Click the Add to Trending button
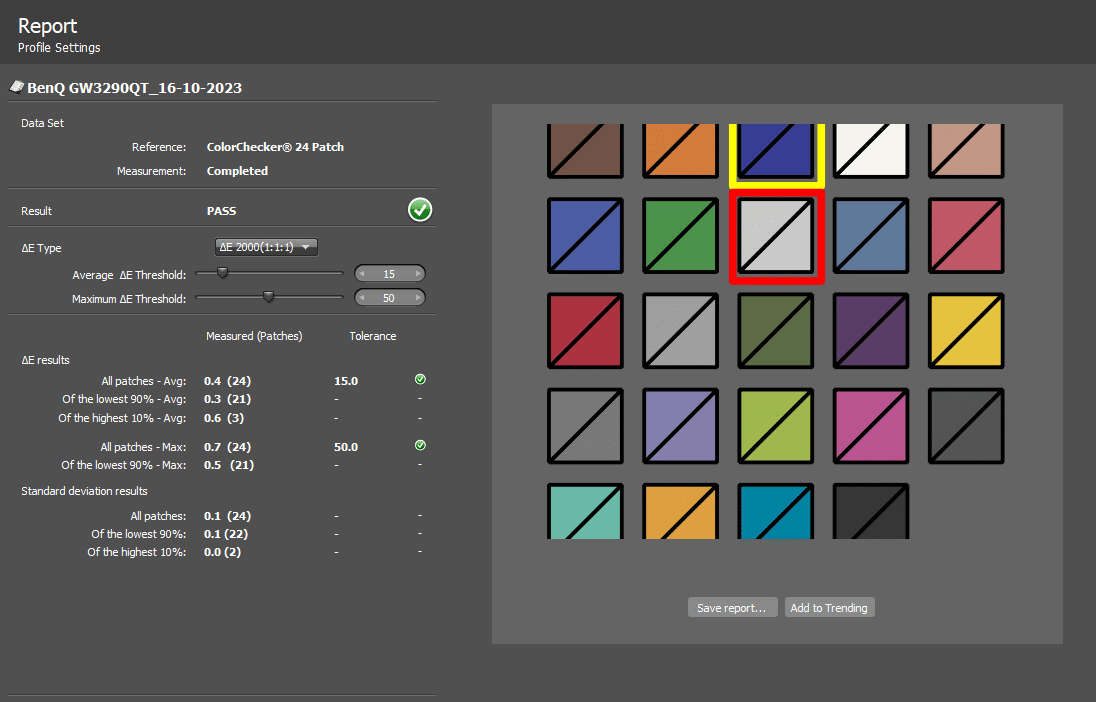 click(829, 608)
